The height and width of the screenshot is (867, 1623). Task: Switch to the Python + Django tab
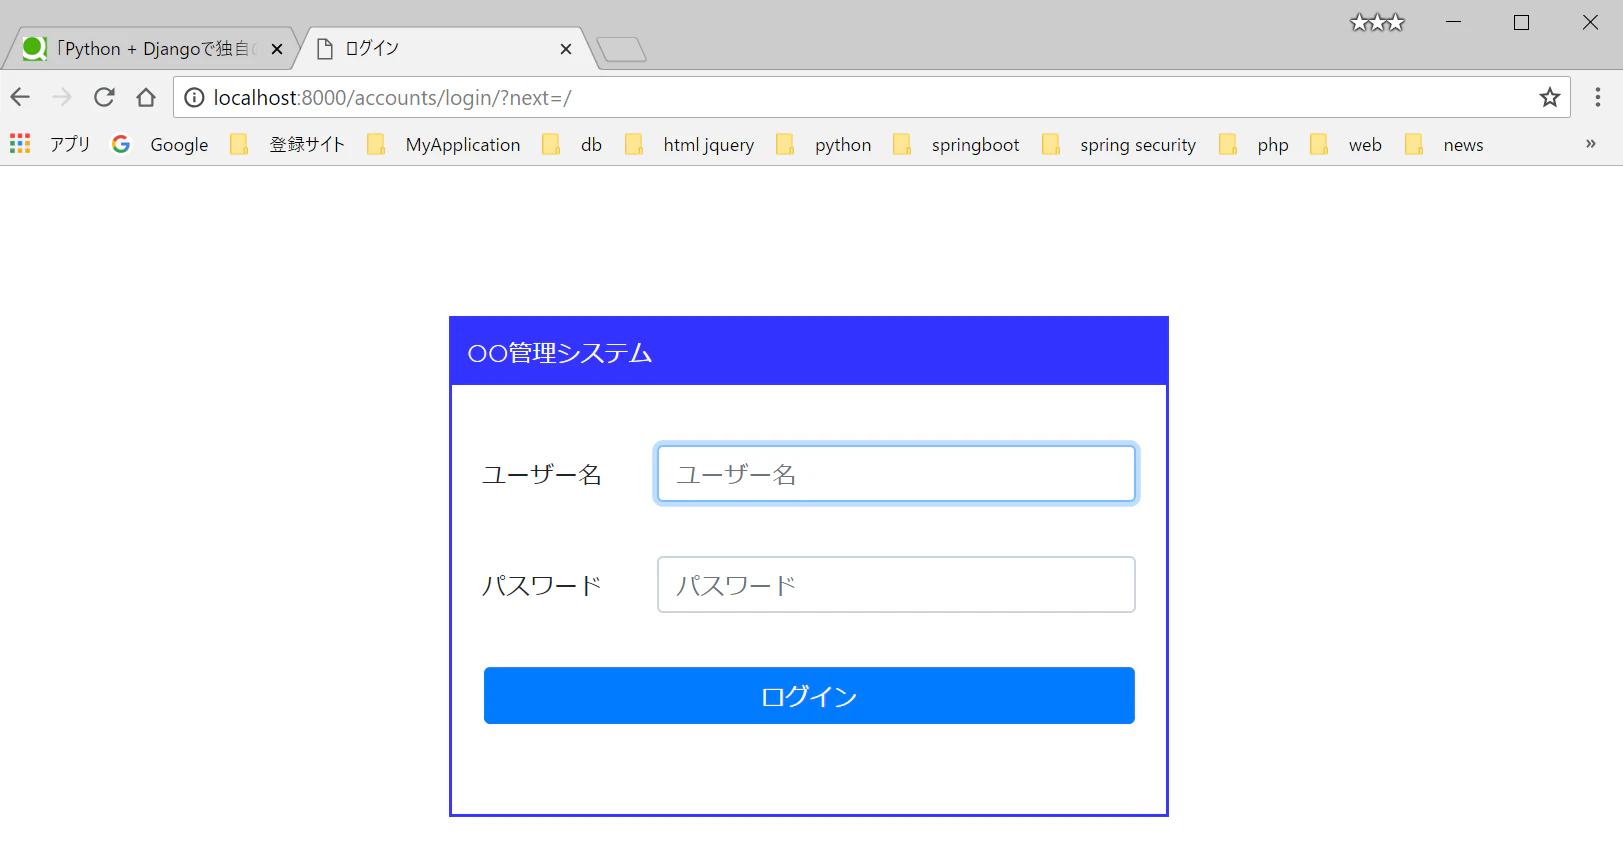150,48
